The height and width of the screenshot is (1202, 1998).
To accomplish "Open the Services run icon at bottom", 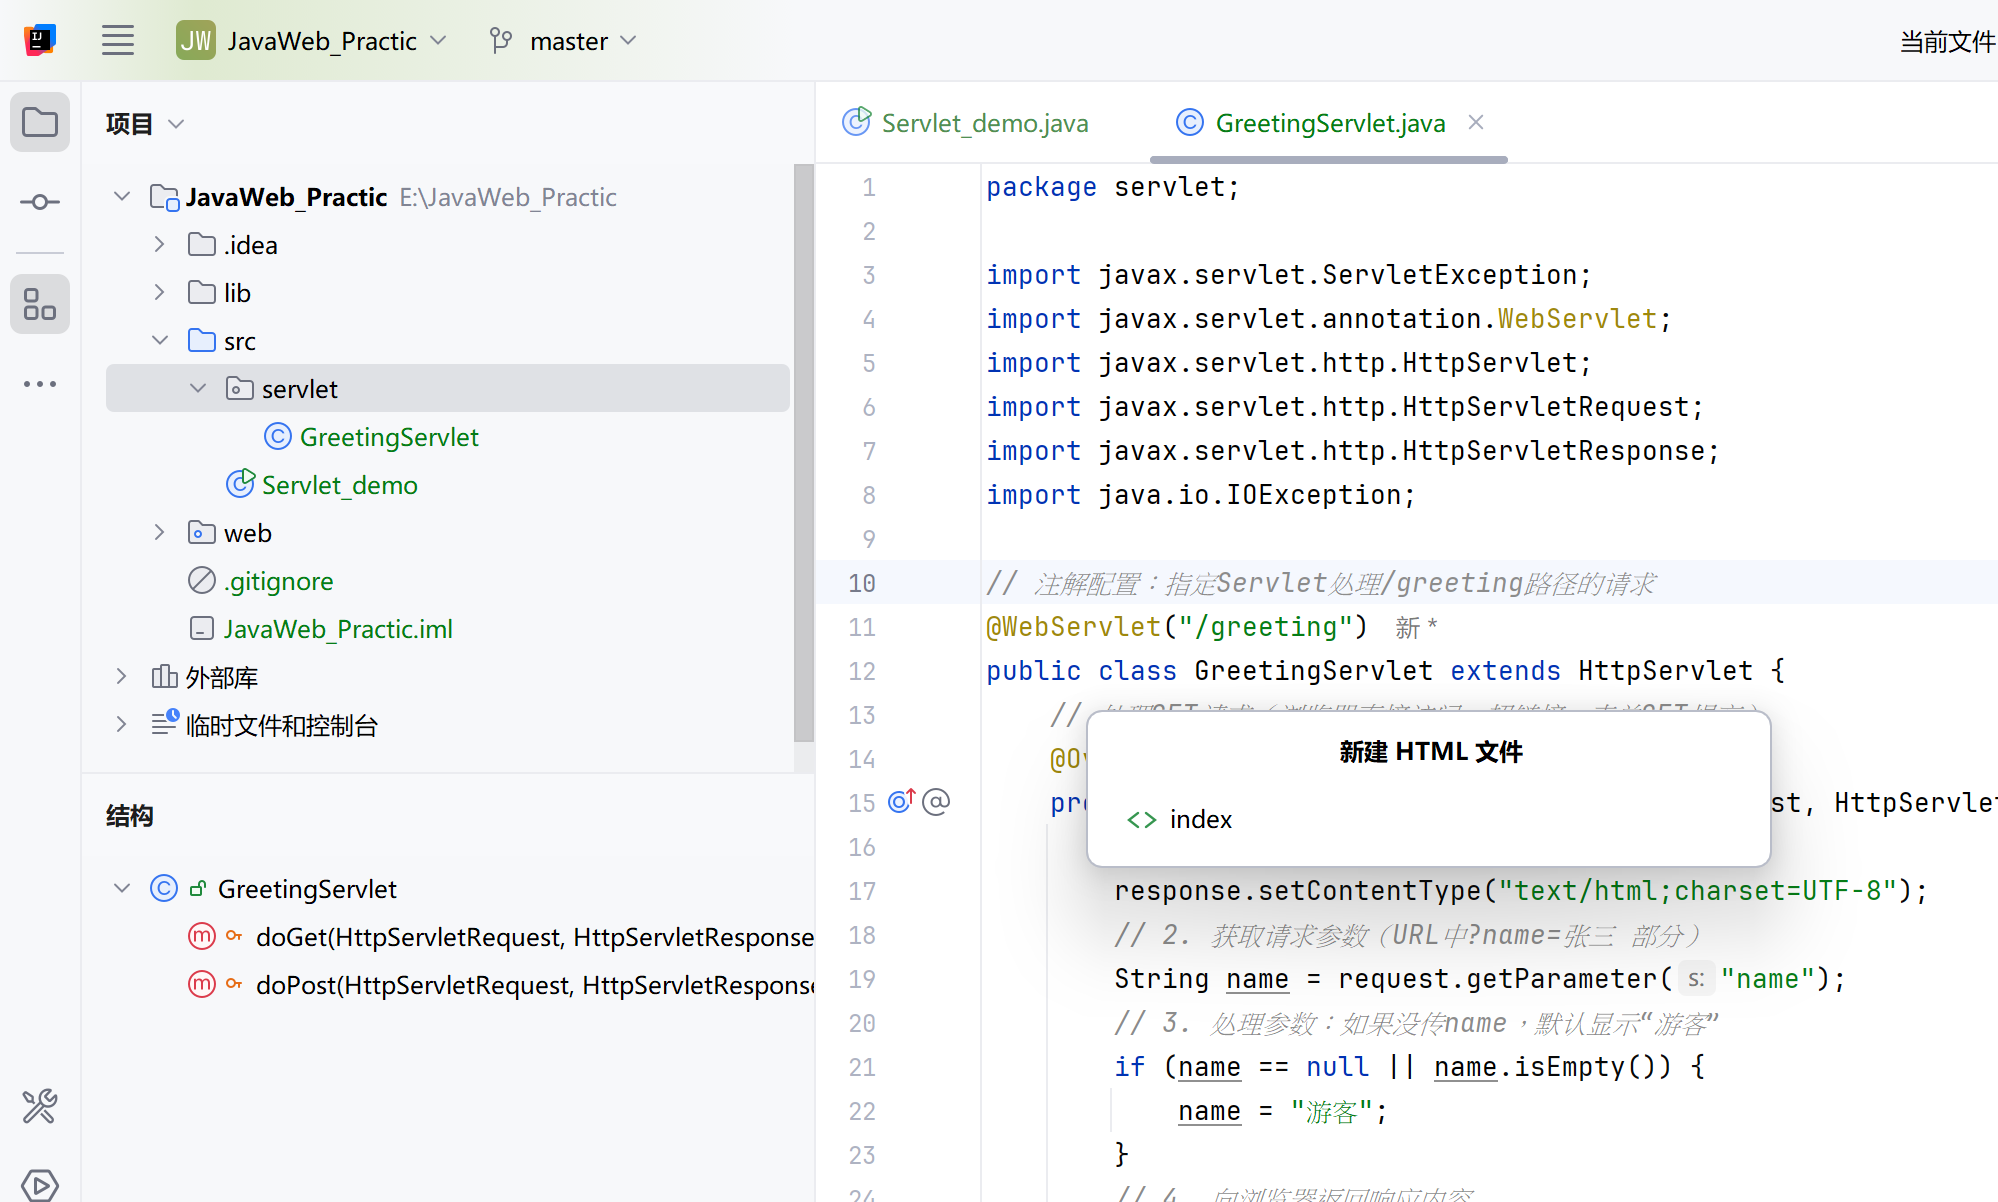I will [x=40, y=1184].
